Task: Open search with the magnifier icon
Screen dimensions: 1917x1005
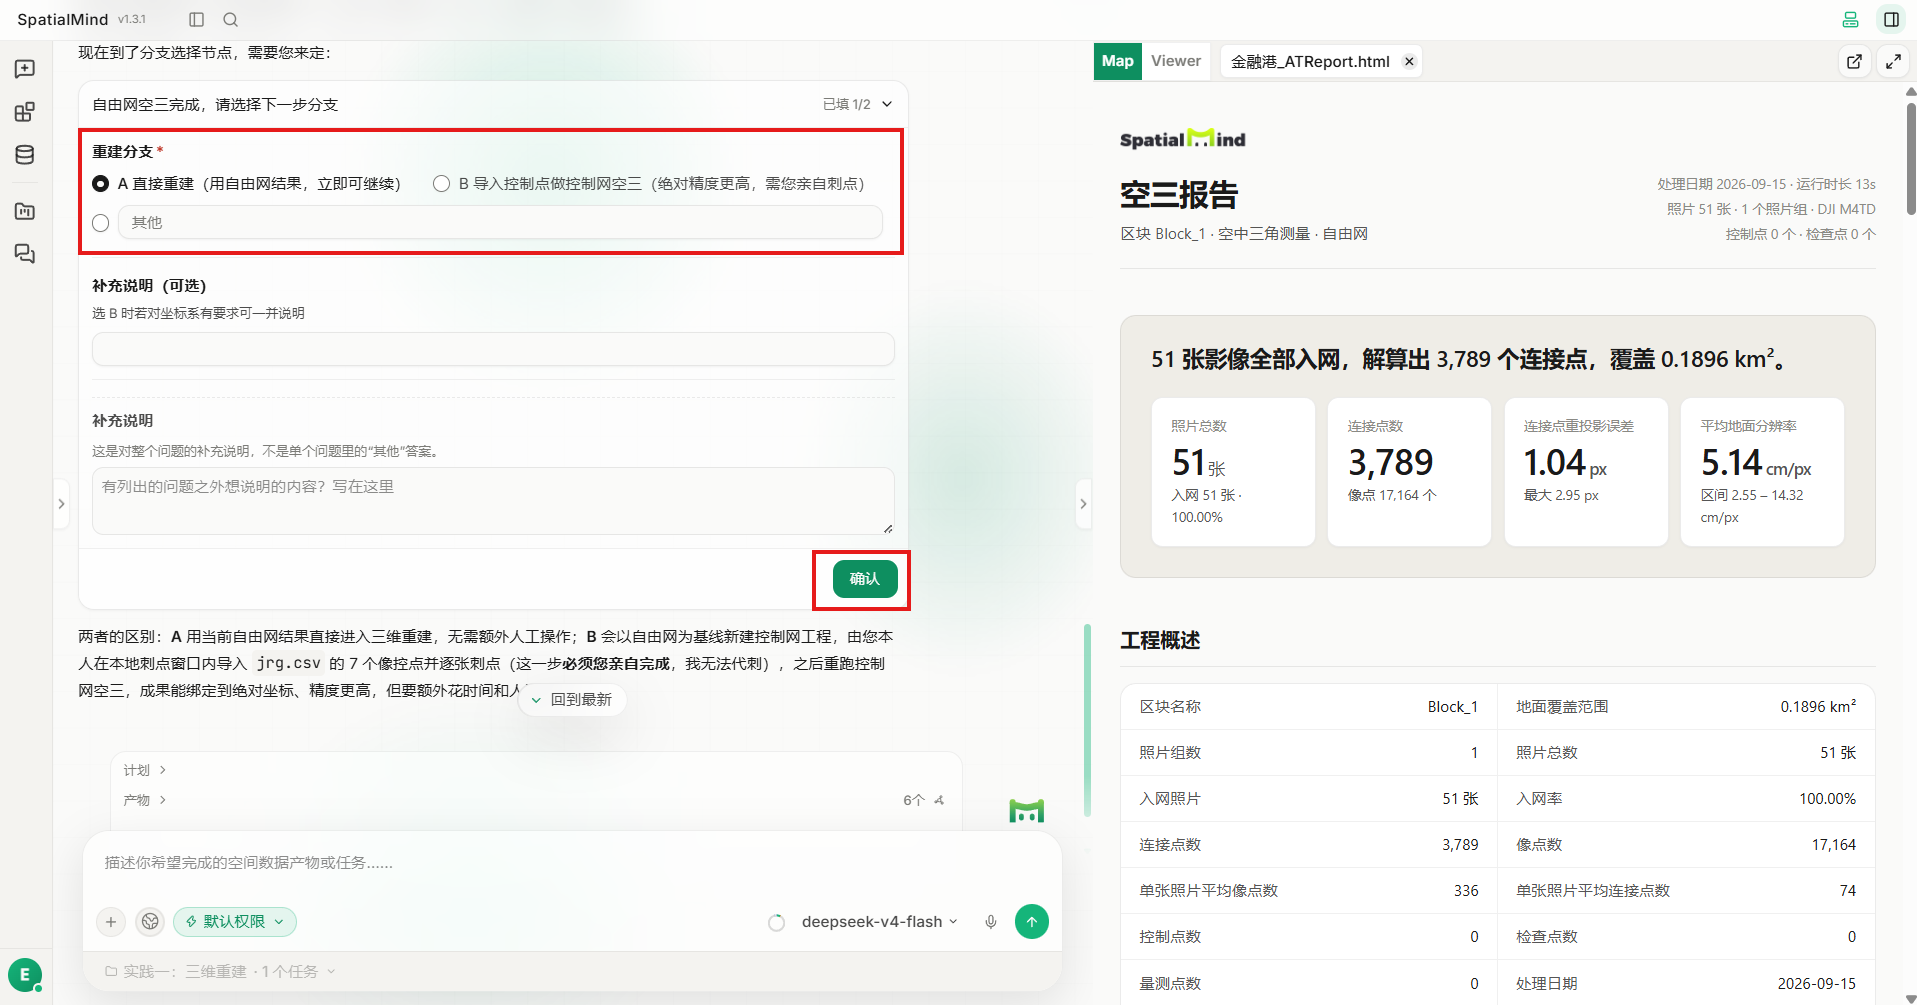Action: pos(231,19)
